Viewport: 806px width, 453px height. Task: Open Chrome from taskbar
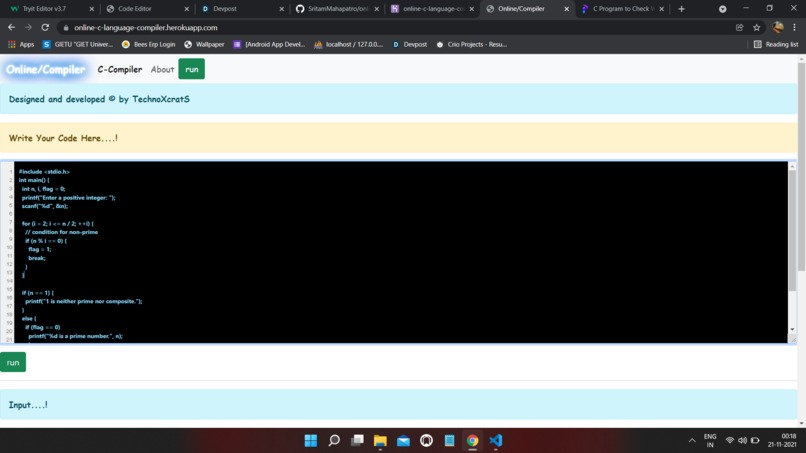(472, 441)
